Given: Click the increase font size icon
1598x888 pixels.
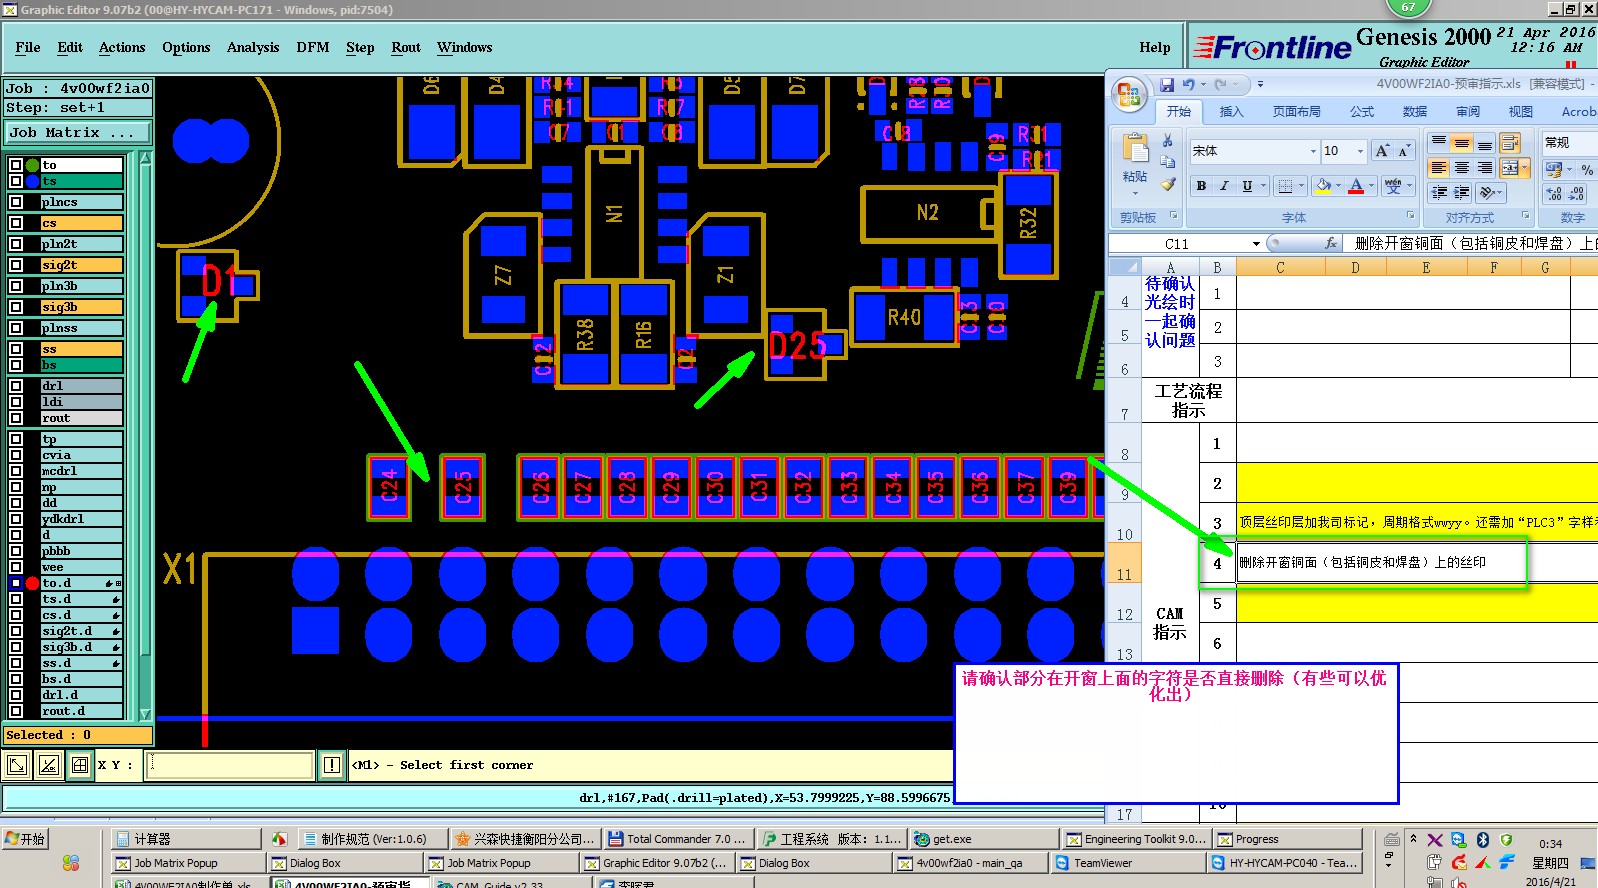Looking at the screenshot, I should click(1382, 151).
